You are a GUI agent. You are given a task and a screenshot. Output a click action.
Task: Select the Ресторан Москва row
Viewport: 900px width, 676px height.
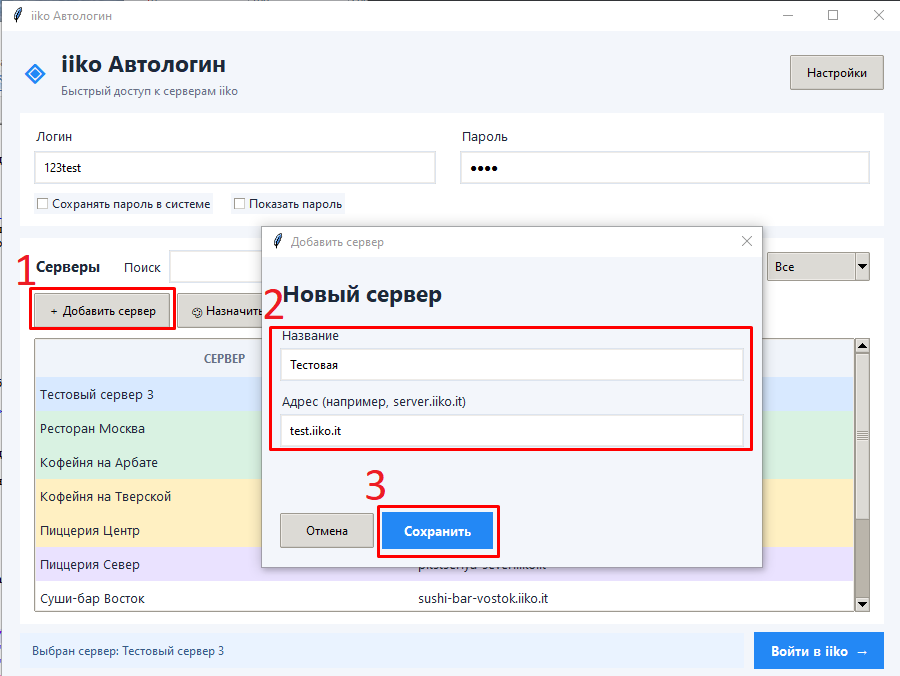pos(149,428)
